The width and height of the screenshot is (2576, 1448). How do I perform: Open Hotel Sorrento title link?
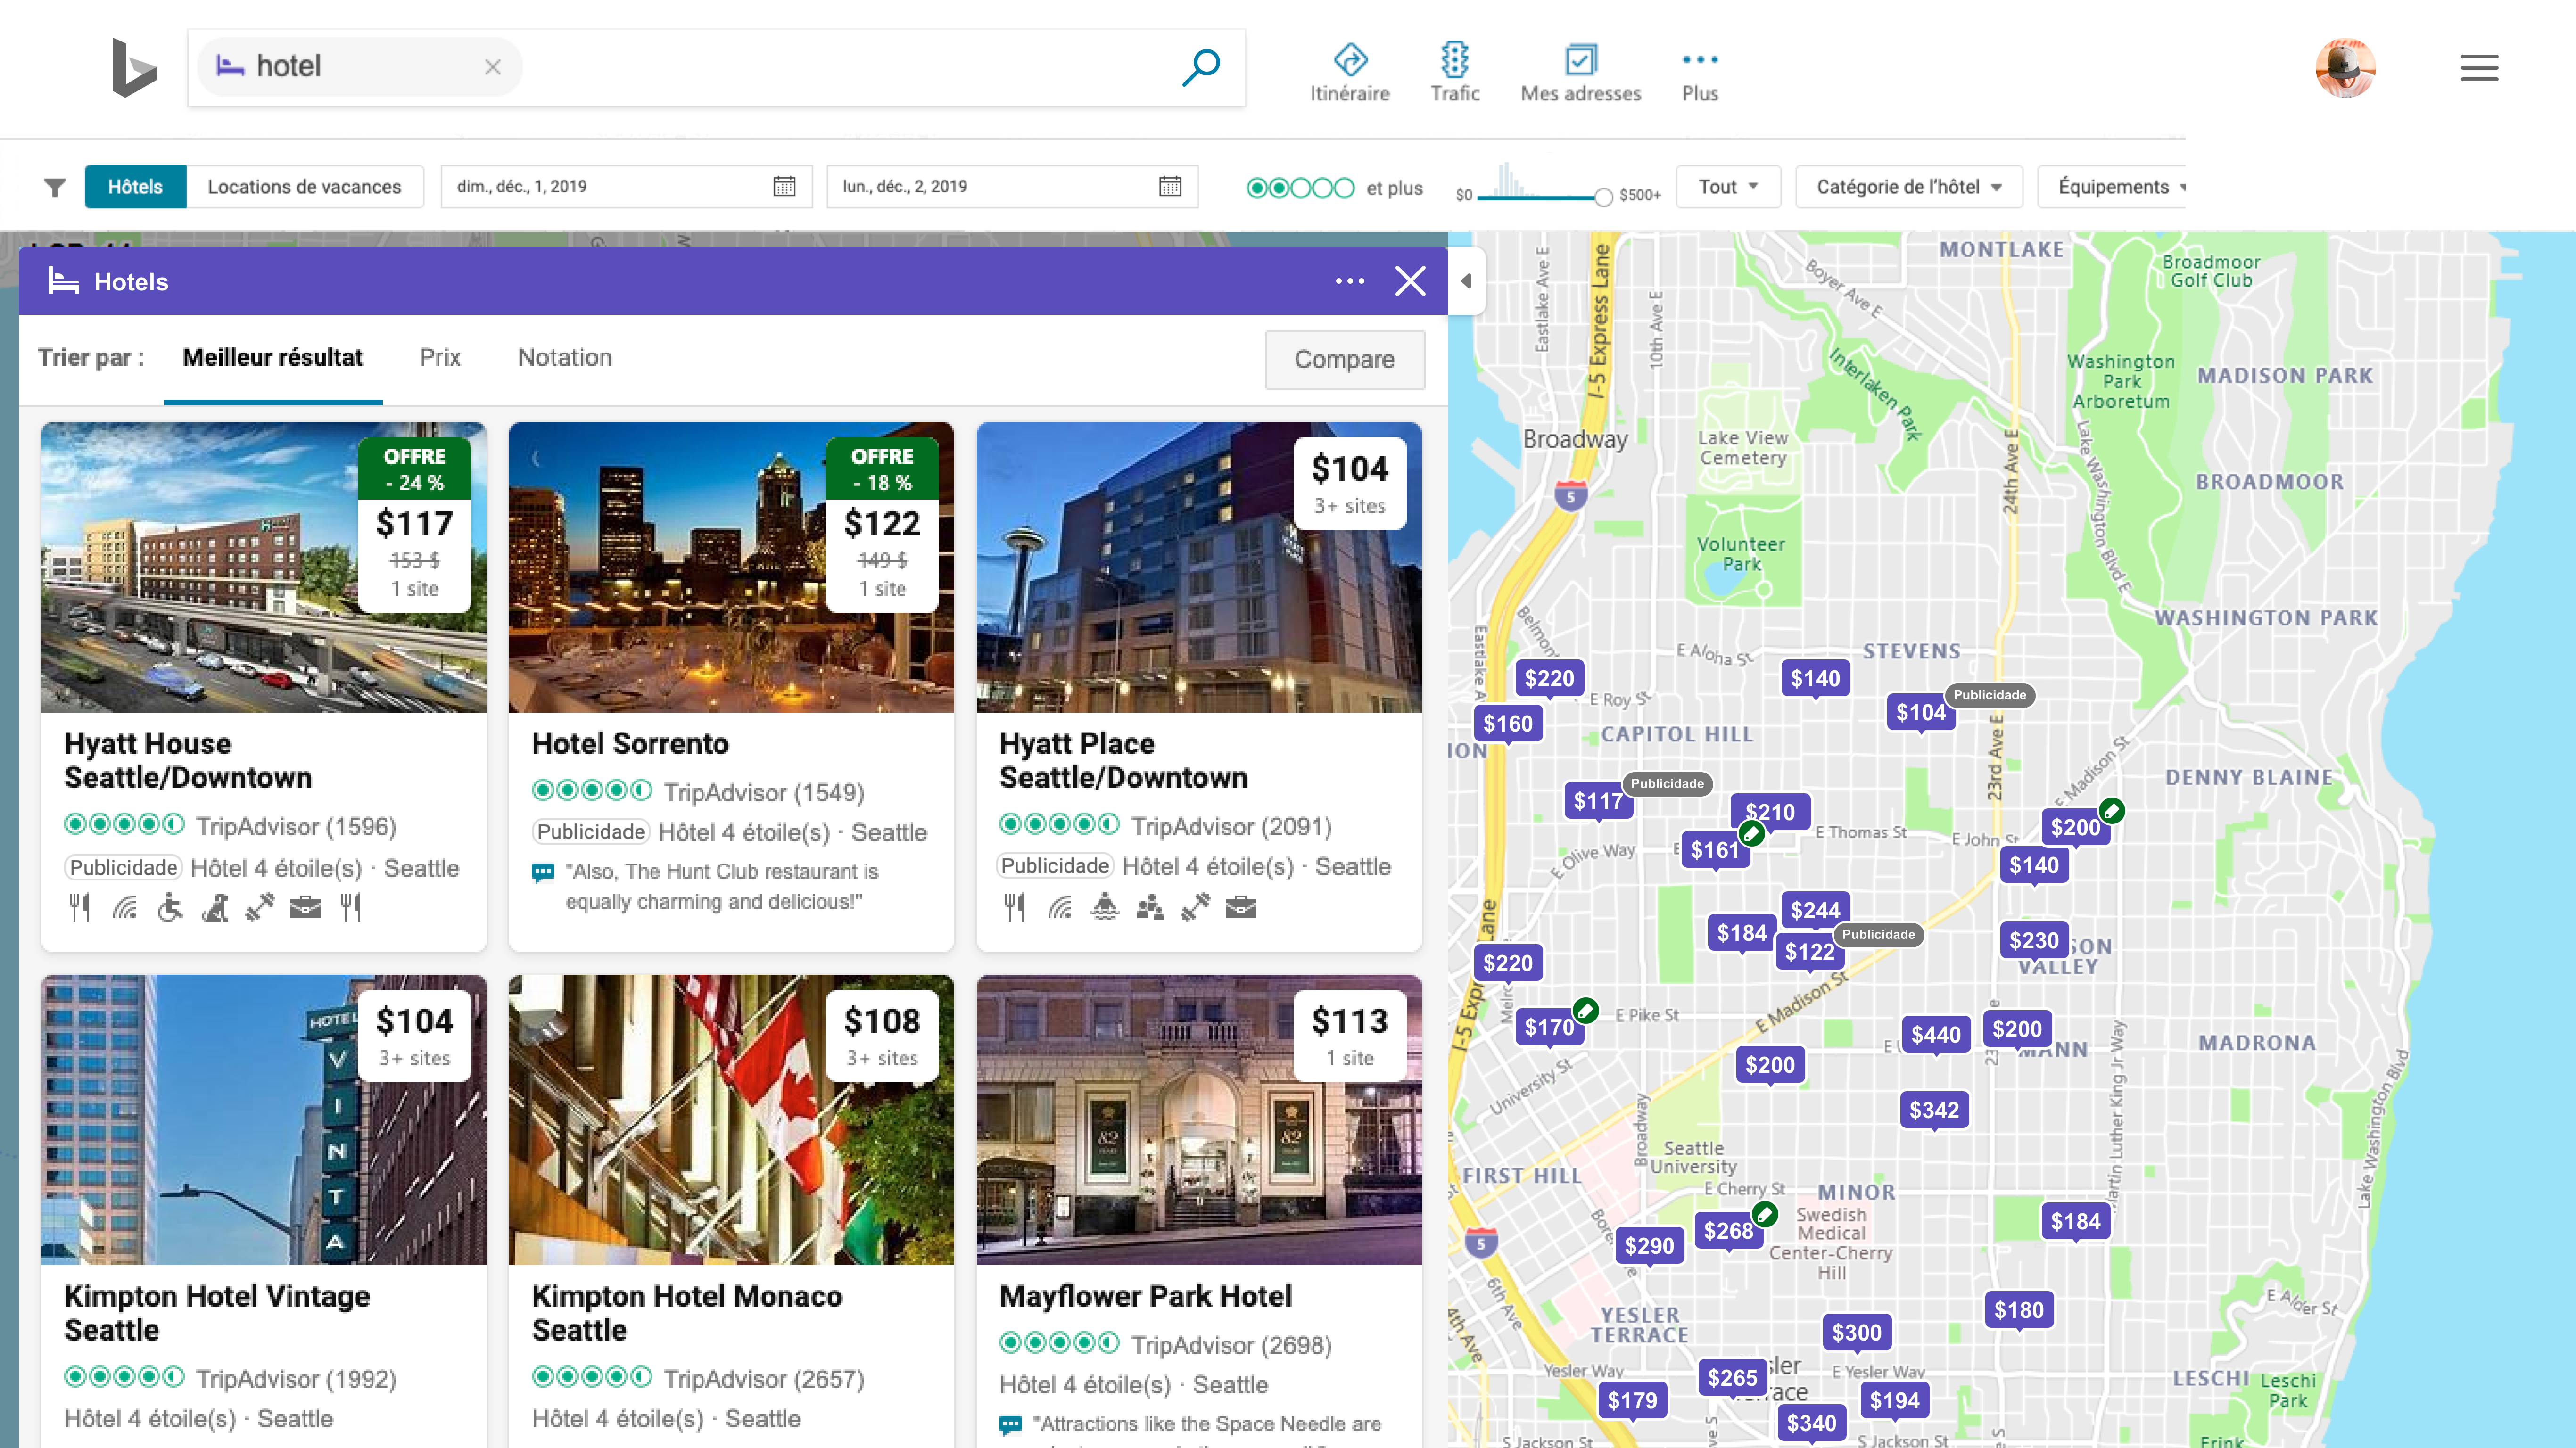630,743
